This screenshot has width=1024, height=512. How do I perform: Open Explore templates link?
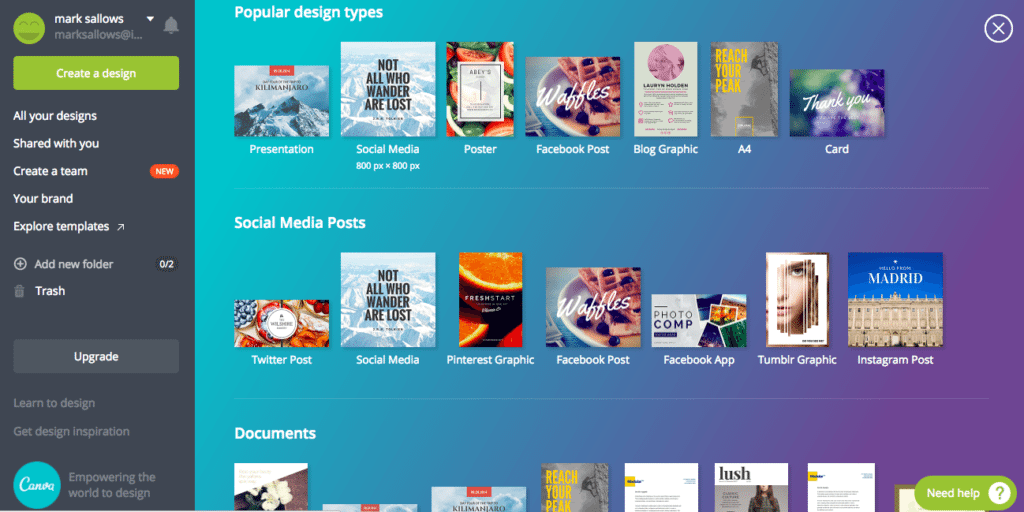coord(61,227)
